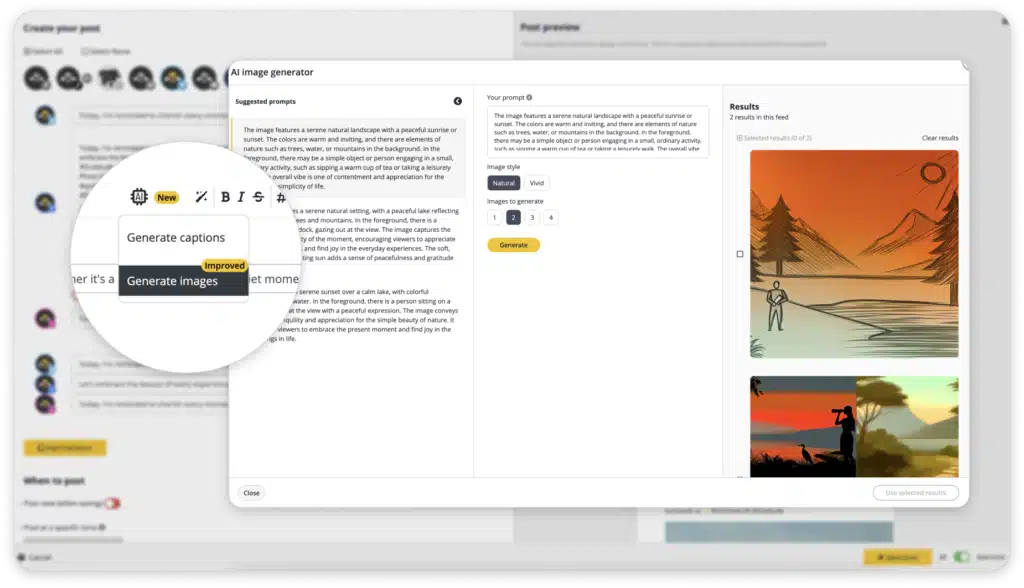The image size is (1024, 588).
Task: Select the Vivid image style
Action: 537,183
